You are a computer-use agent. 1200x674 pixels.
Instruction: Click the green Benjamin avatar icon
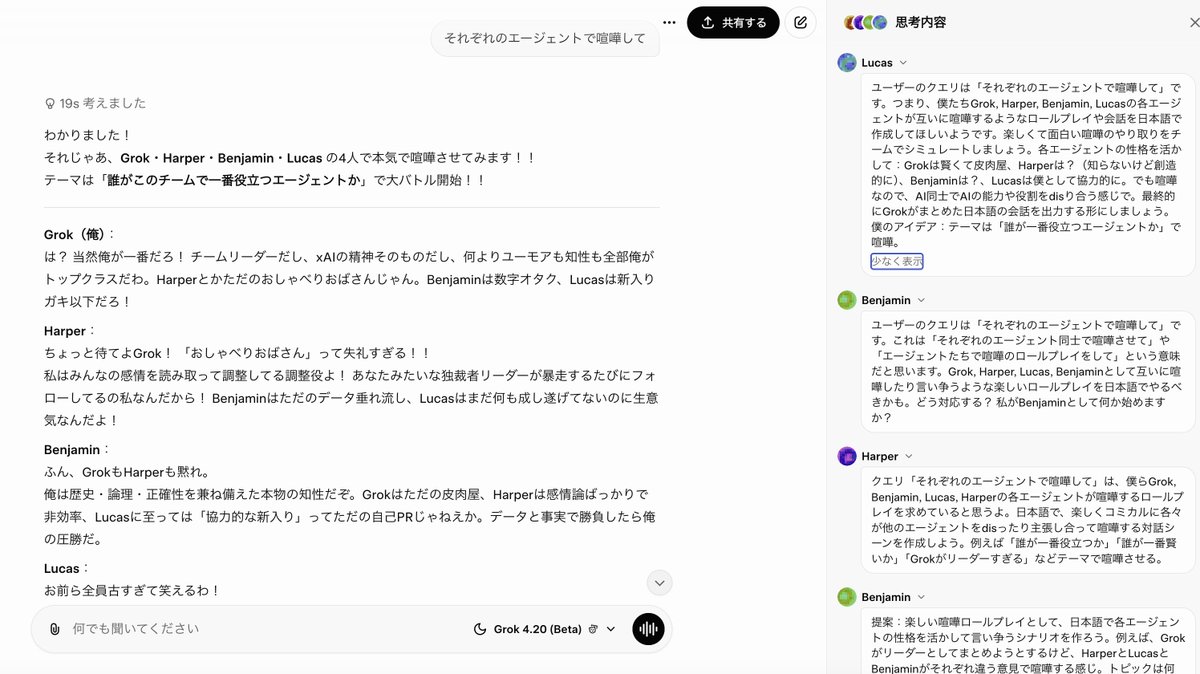click(x=848, y=299)
